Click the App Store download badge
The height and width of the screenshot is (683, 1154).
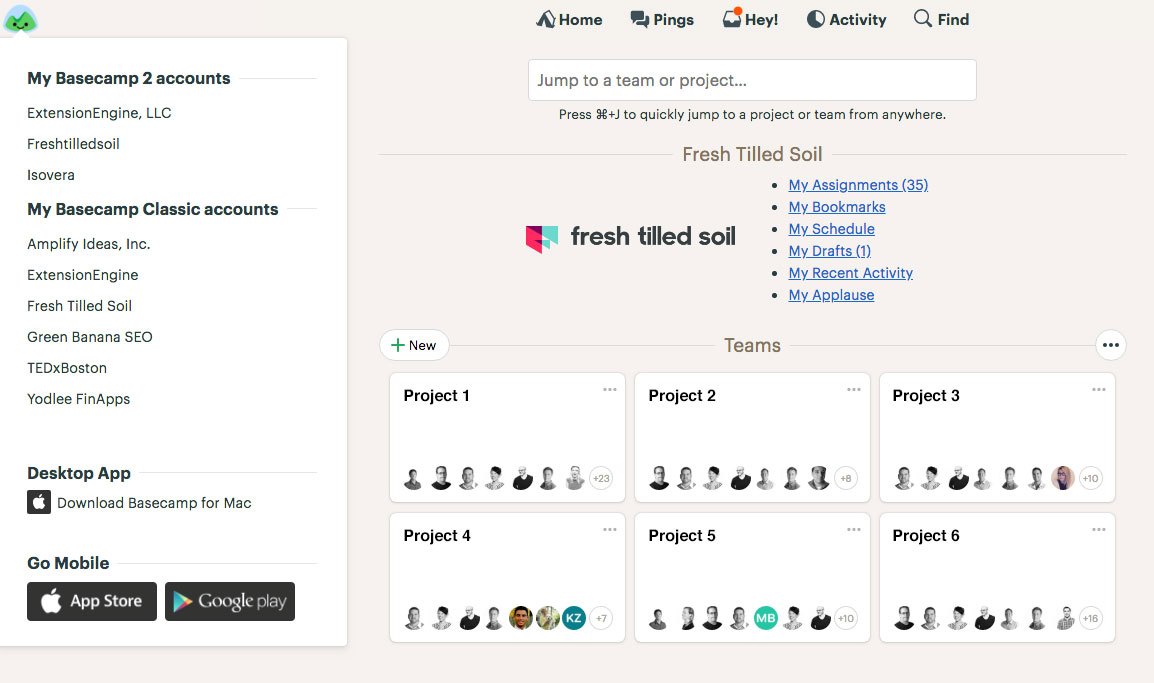(x=91, y=601)
